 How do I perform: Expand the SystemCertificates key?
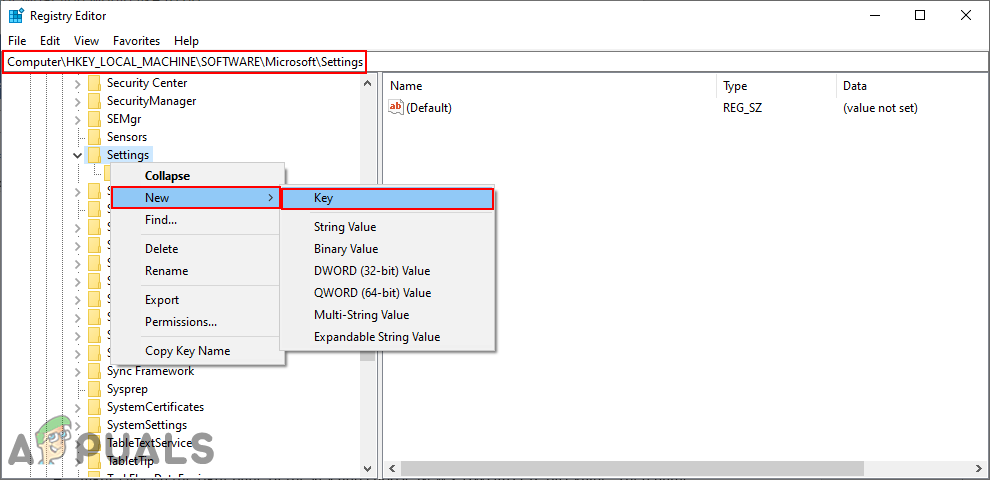coord(78,407)
